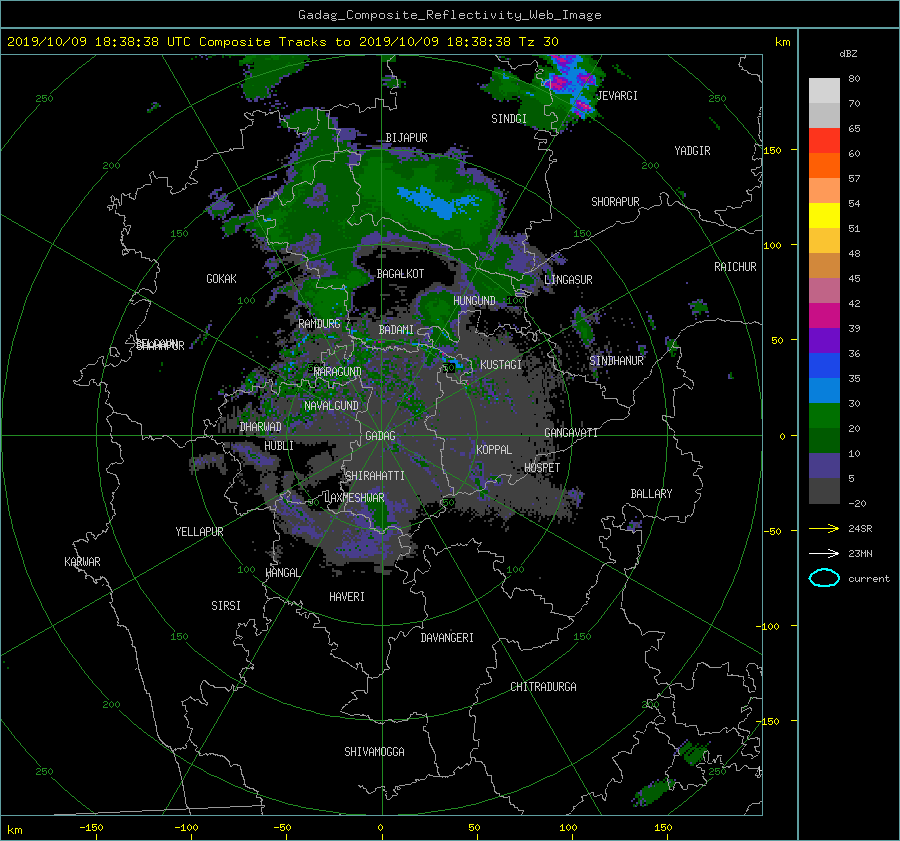Select the KUSTAGI label
Viewport: 900px width, 841px height.
pyautogui.click(x=501, y=365)
